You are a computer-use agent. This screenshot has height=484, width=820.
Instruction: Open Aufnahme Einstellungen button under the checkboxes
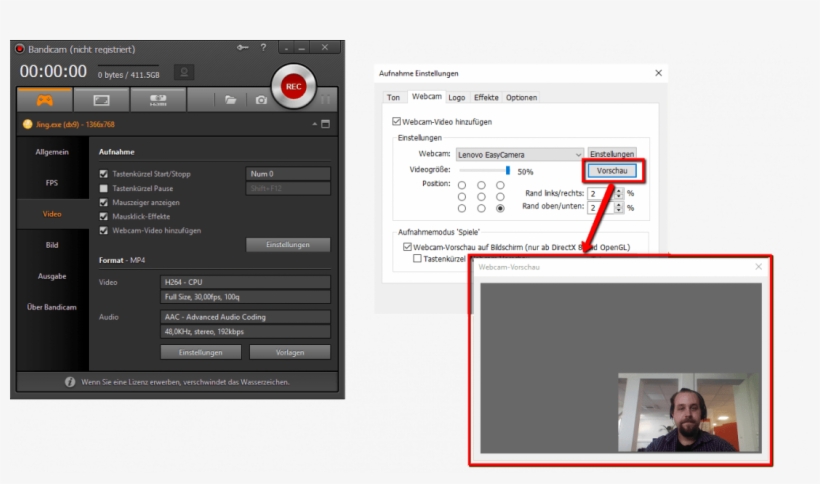tap(288, 245)
